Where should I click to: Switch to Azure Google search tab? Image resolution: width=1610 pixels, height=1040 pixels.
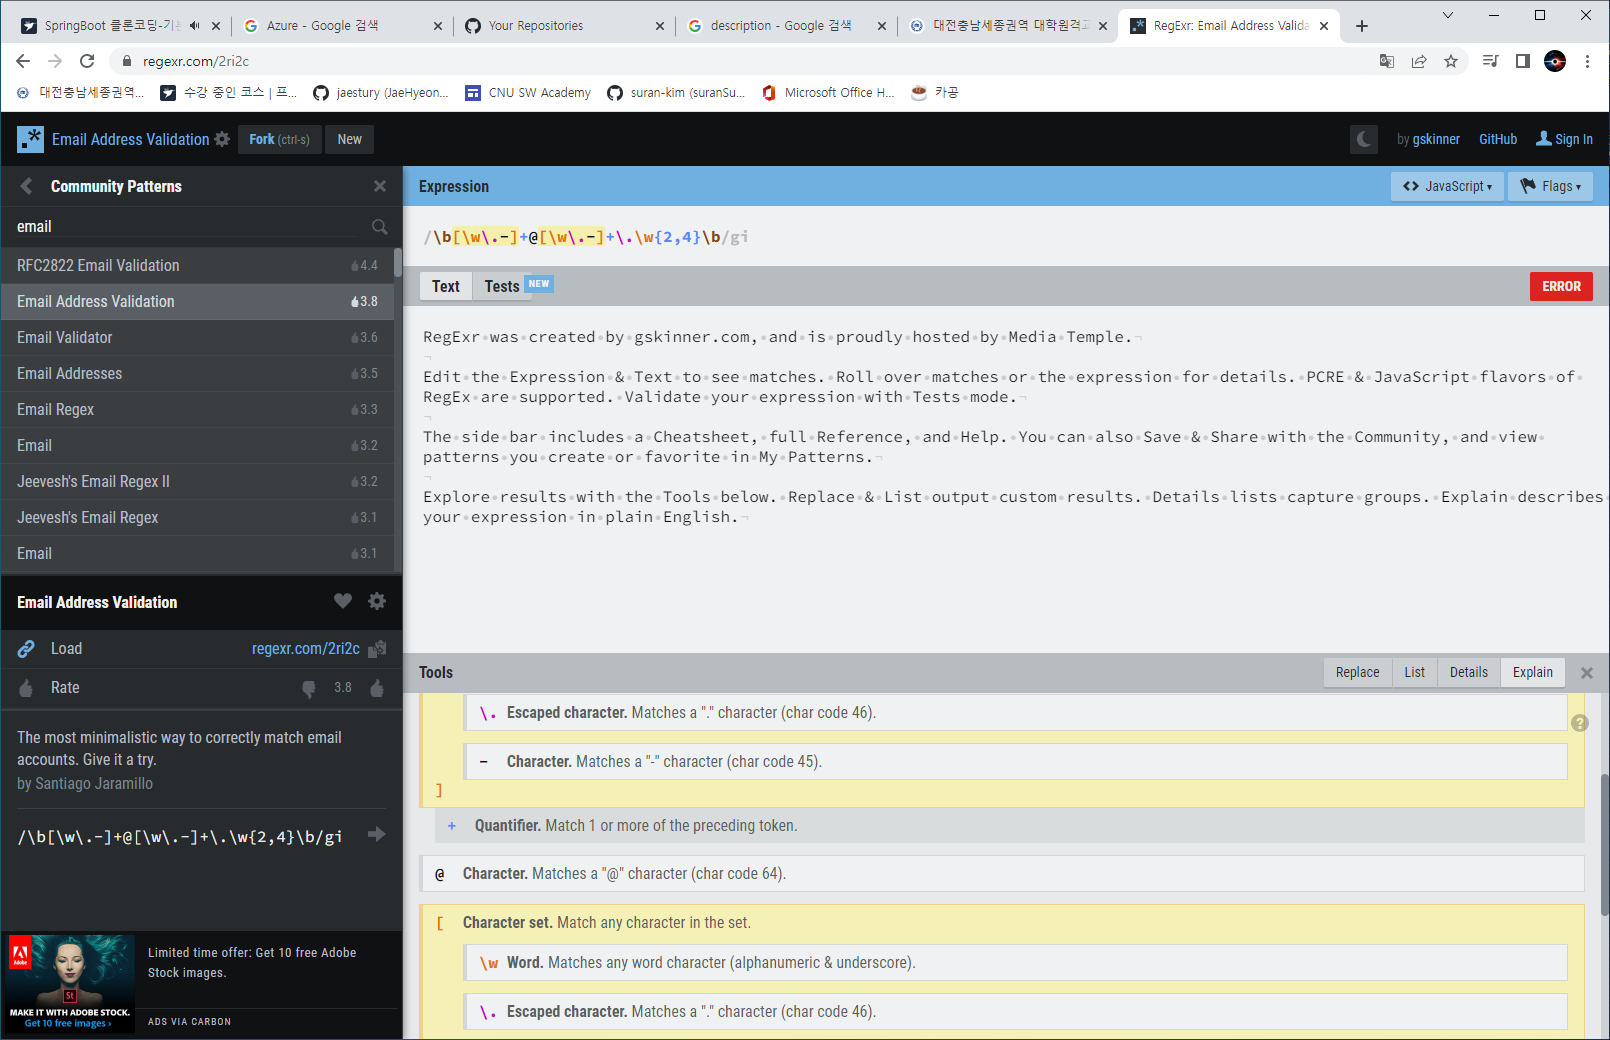pos(343,26)
